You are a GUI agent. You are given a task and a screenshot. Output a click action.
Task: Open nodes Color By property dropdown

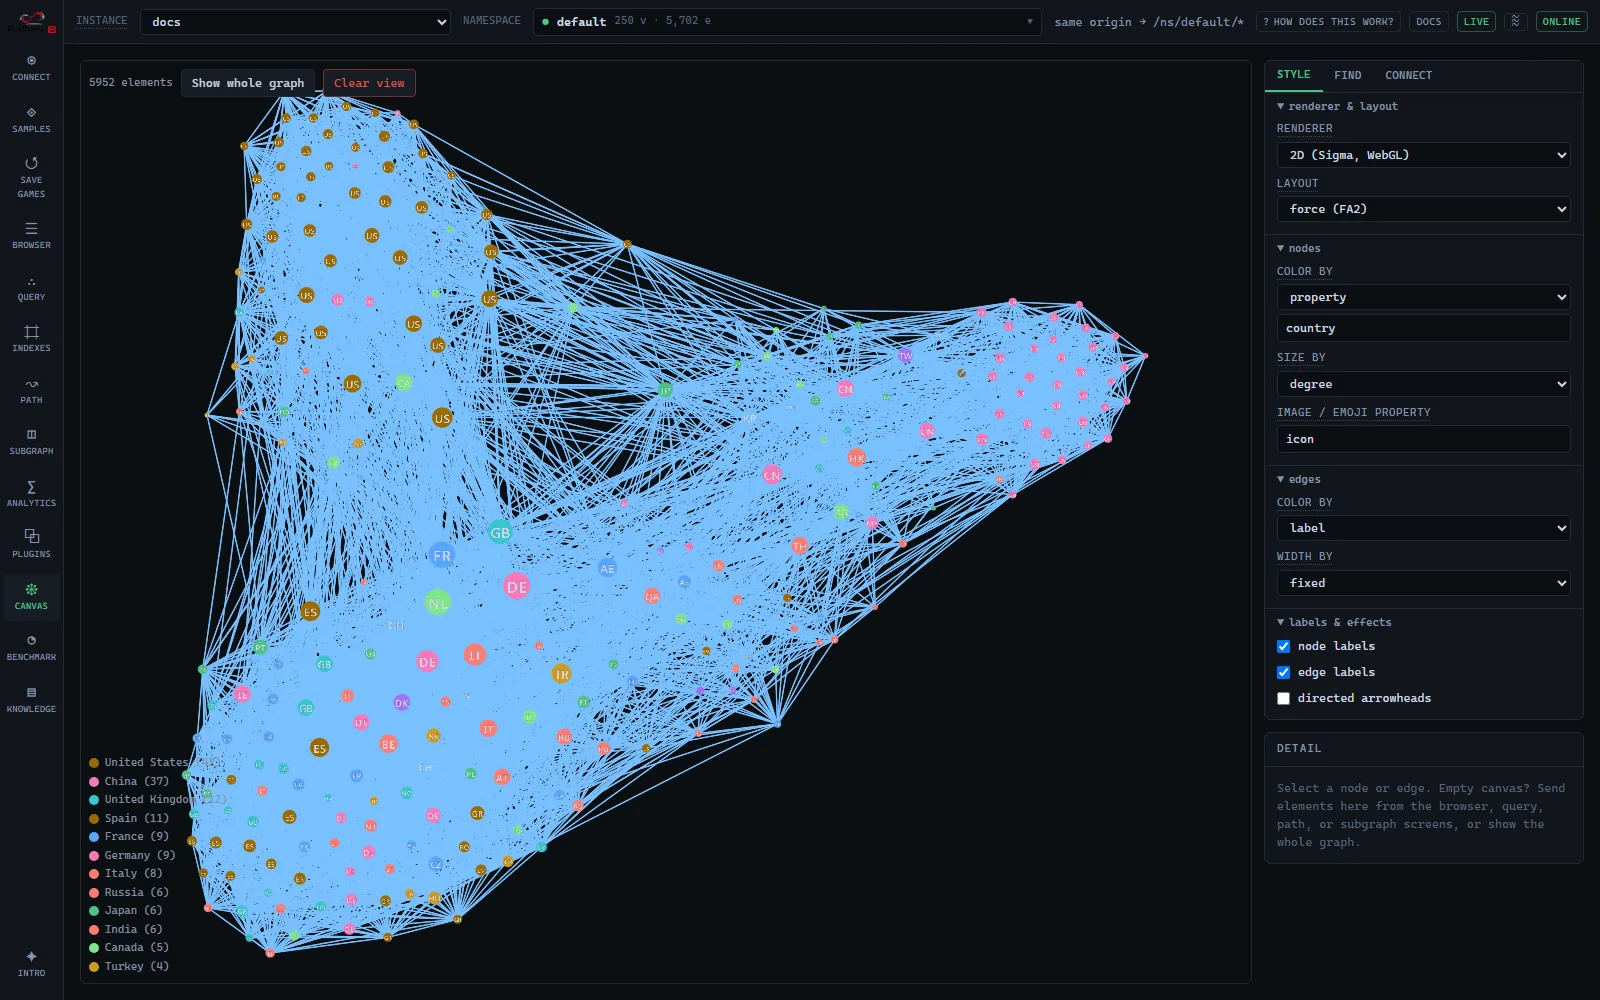click(1423, 297)
